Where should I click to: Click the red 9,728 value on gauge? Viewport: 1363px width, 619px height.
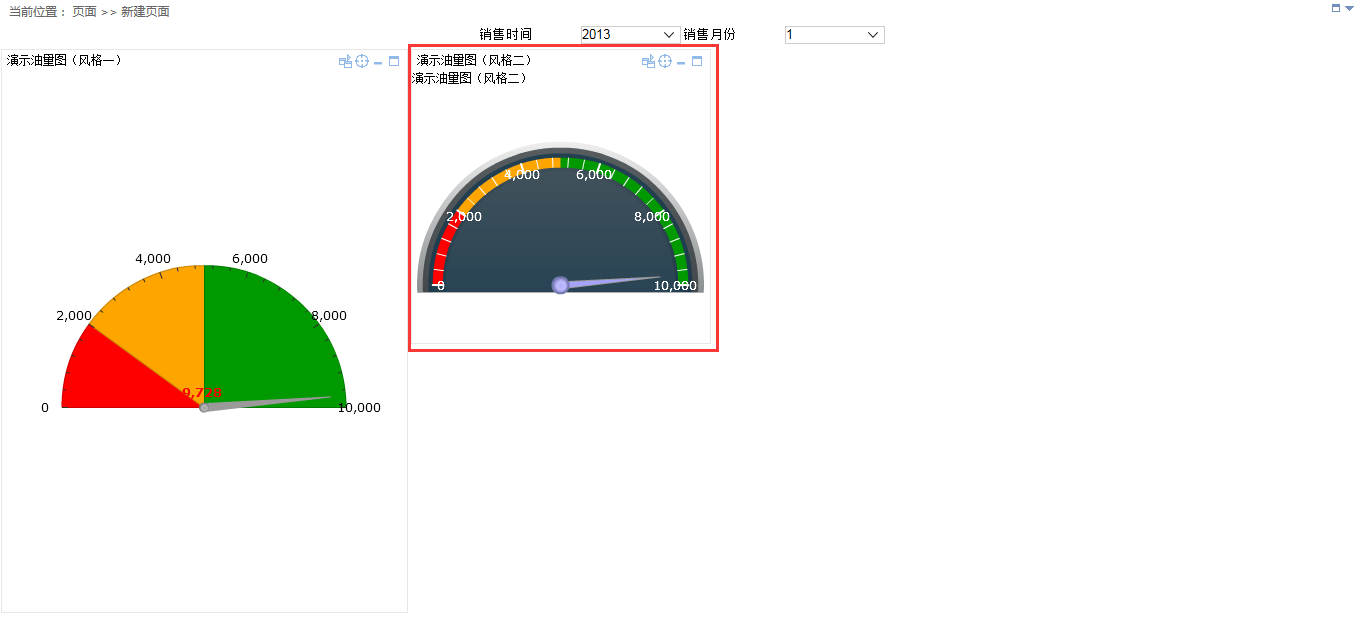pyautogui.click(x=202, y=393)
